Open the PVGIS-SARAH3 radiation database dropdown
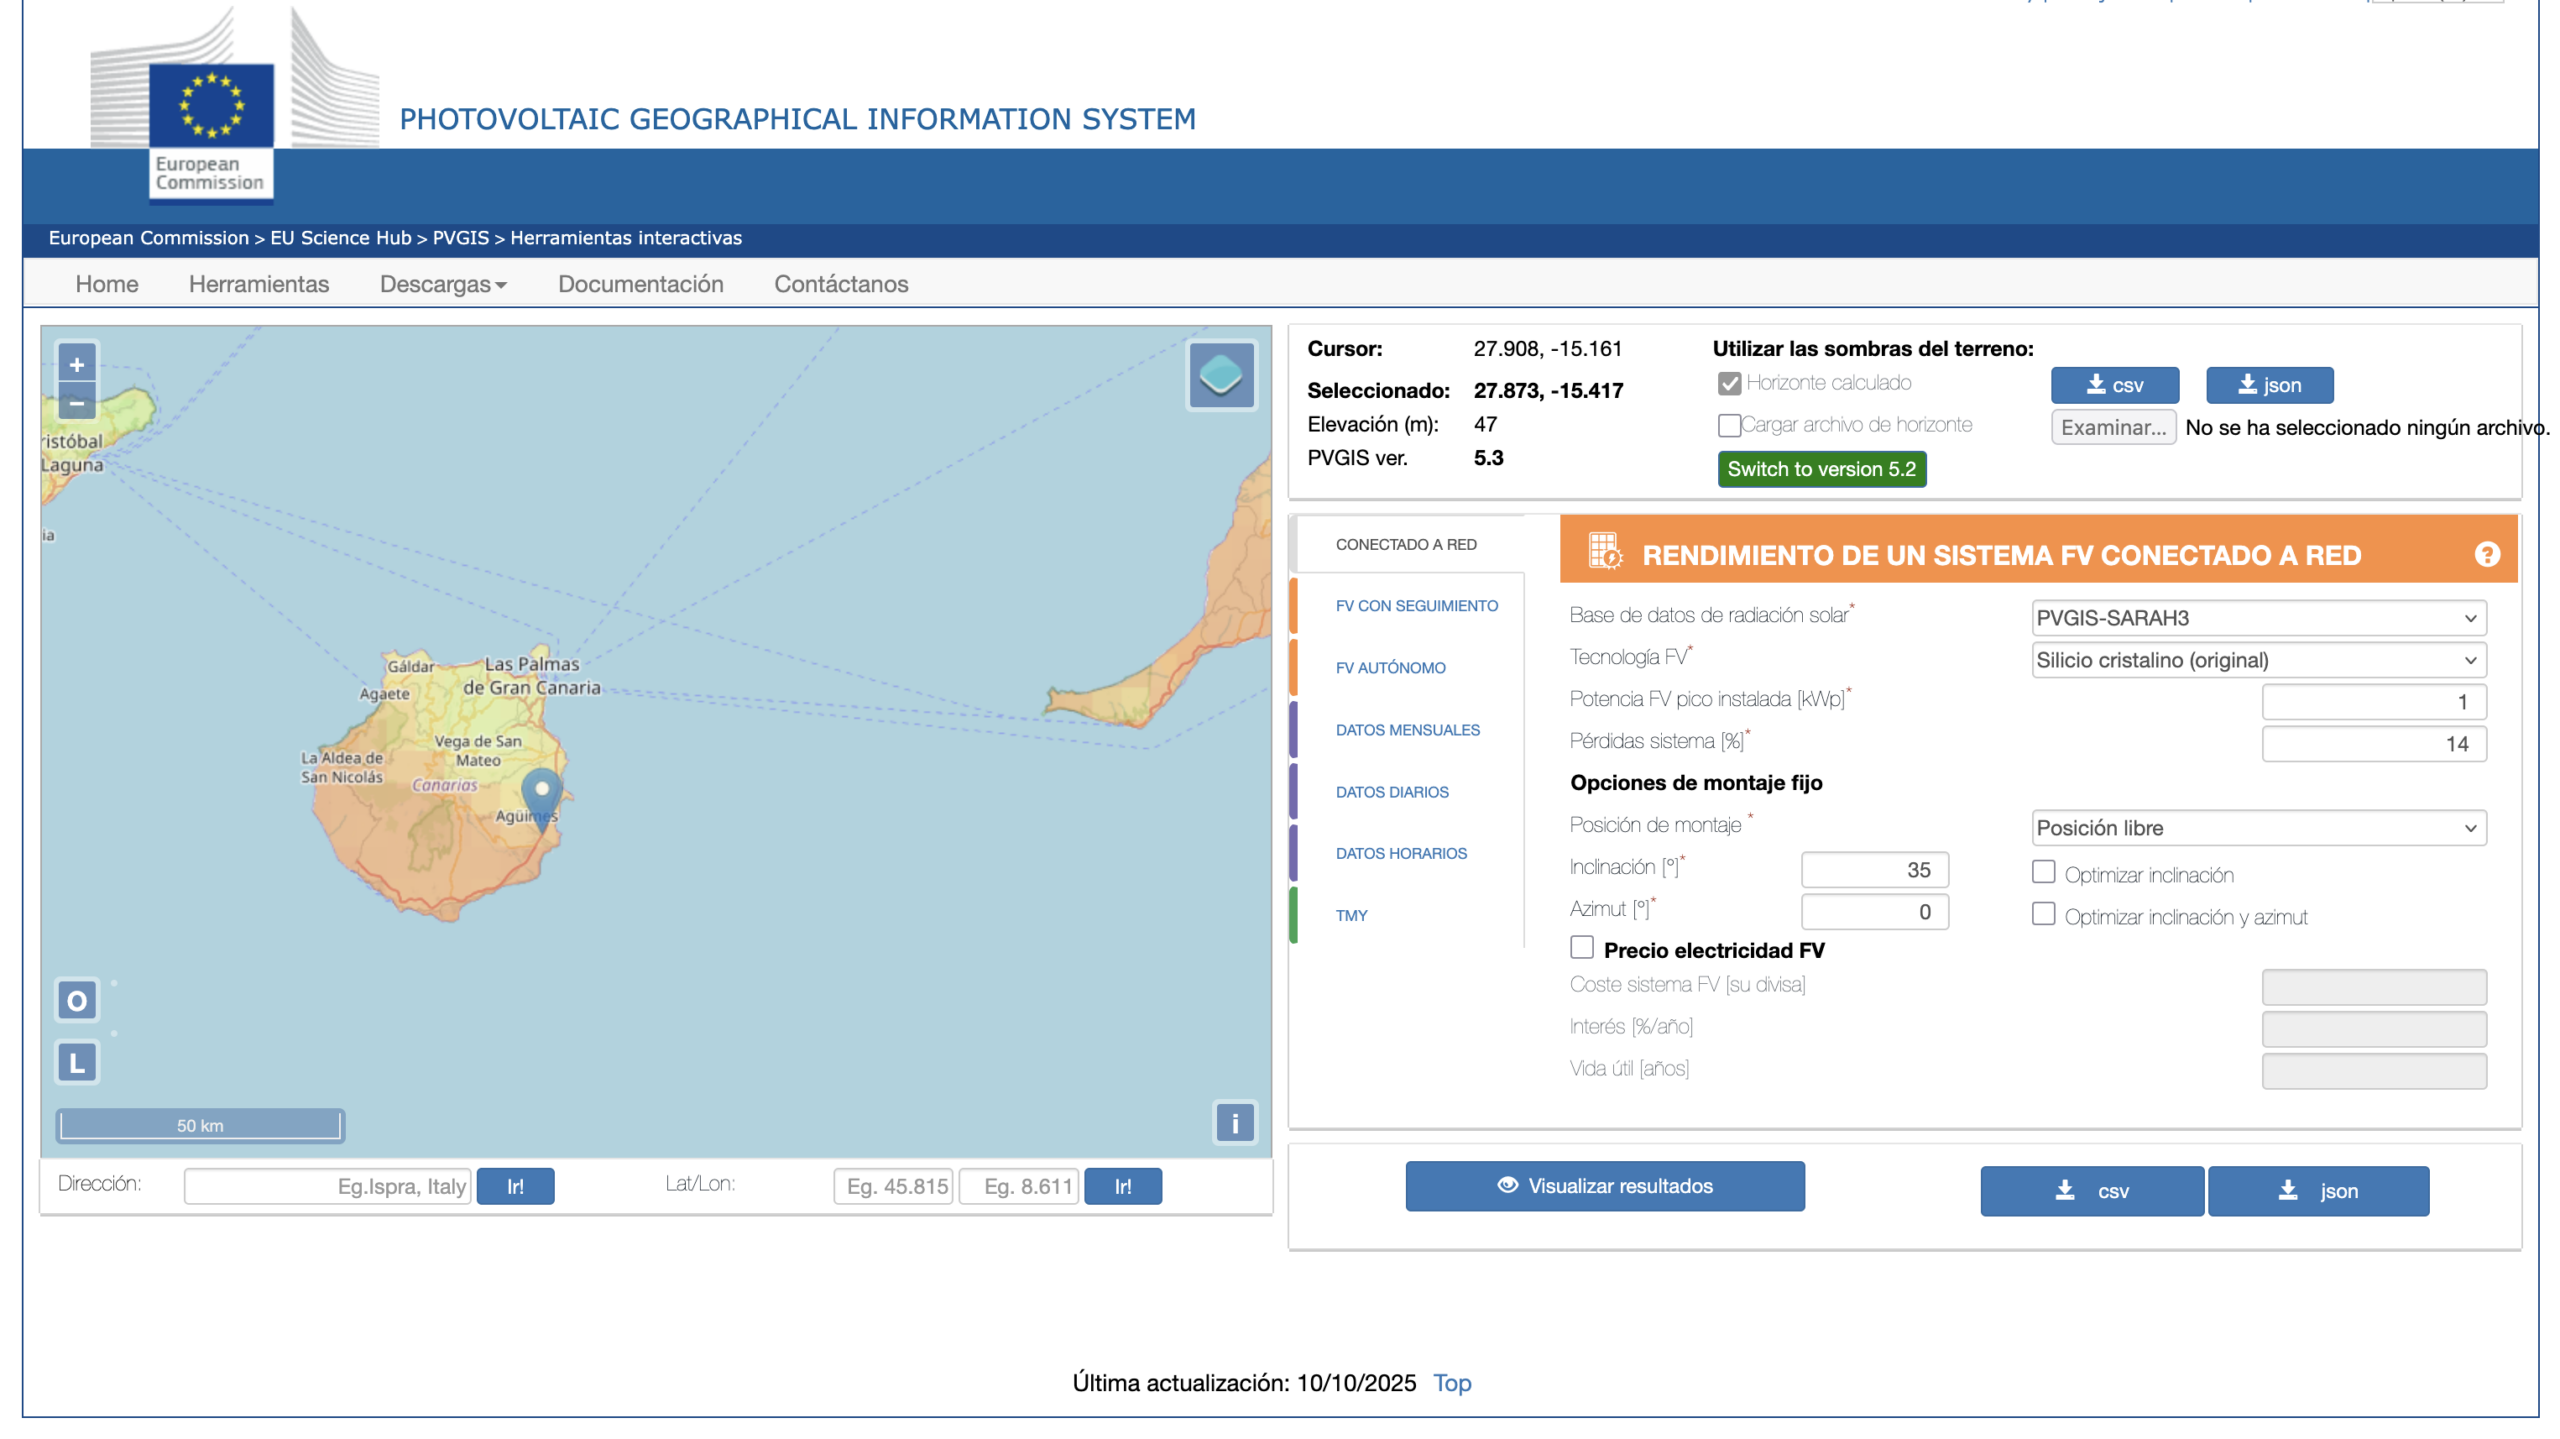 click(x=2258, y=618)
